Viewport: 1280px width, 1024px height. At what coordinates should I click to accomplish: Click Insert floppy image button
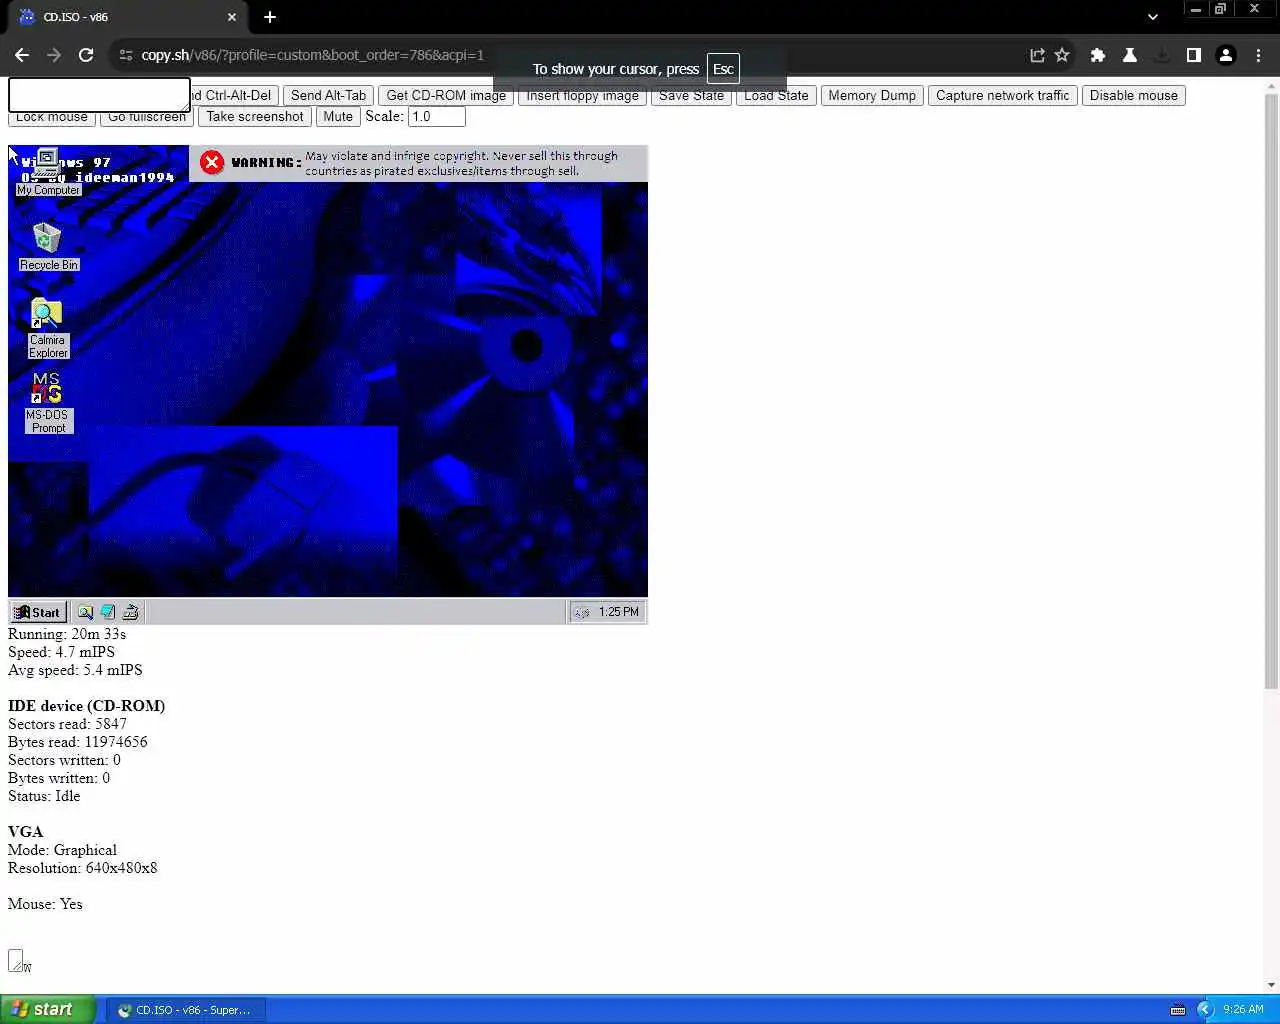583,96
